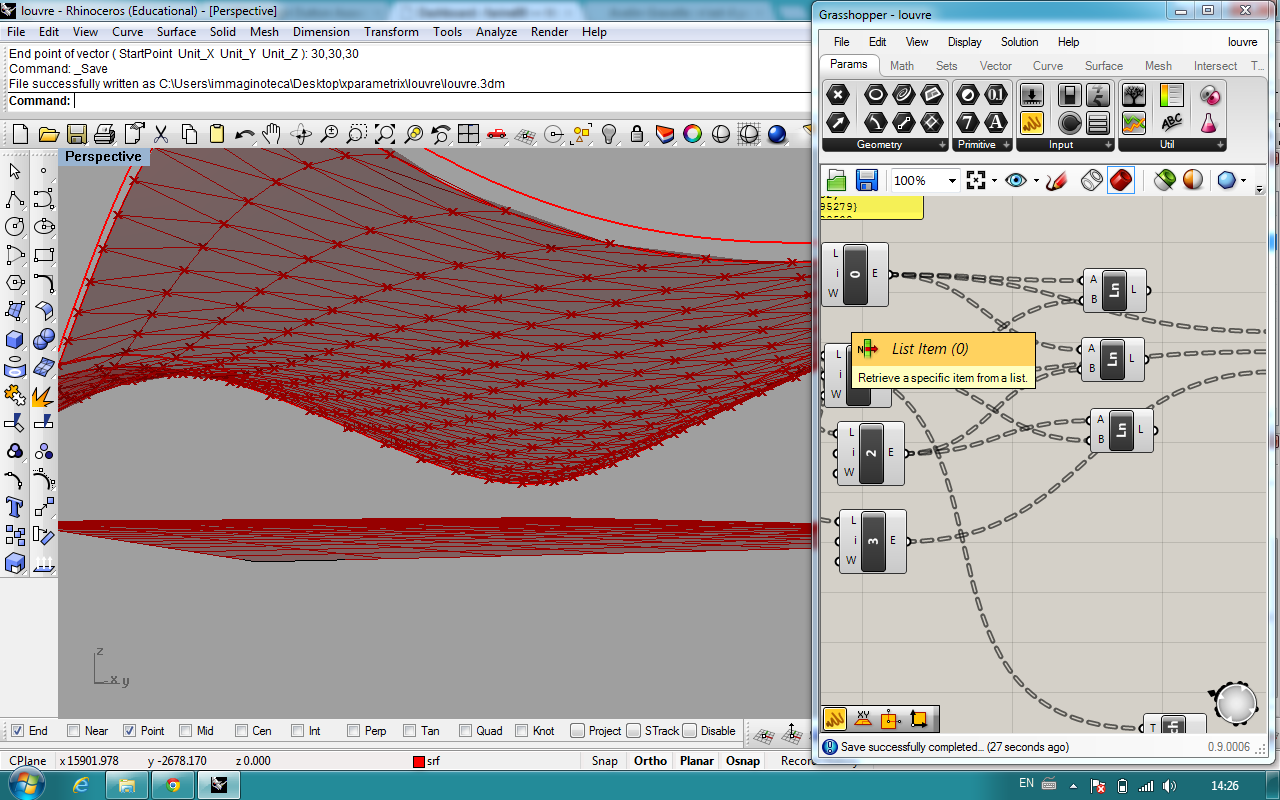The height and width of the screenshot is (800, 1280).
Task: Open the Surface menu in Rhino
Action: [x=176, y=32]
